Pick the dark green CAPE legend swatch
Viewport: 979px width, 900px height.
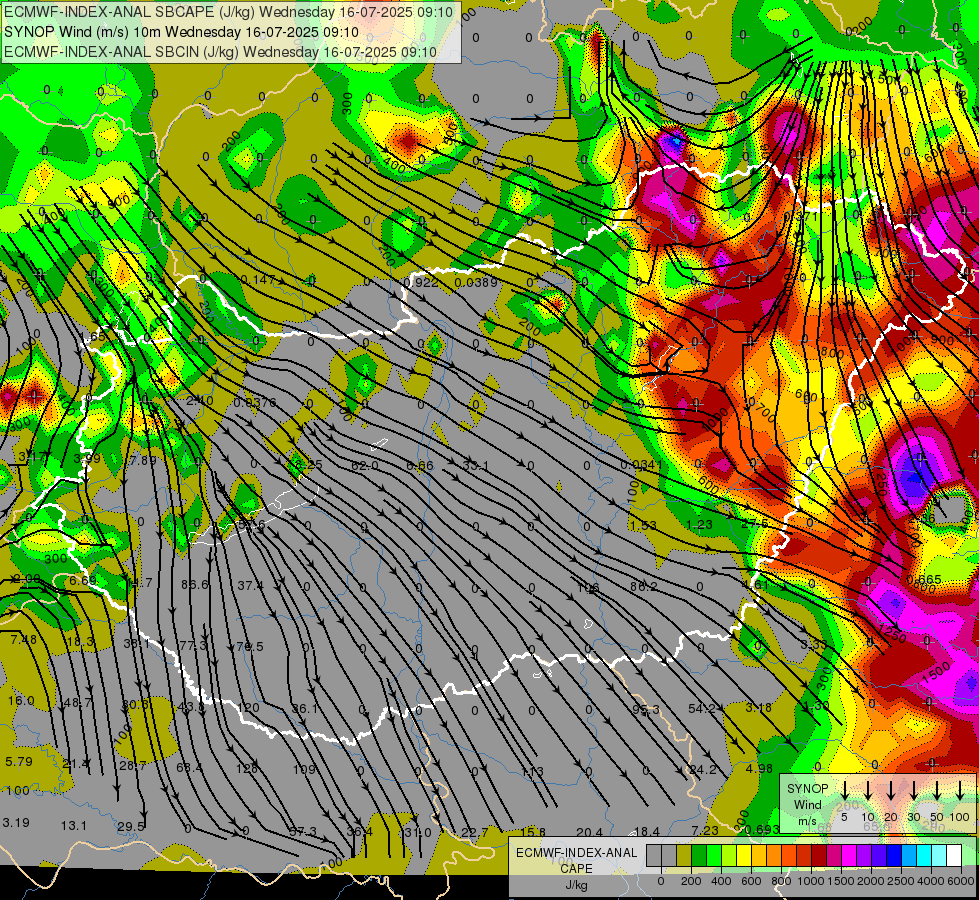coord(699,855)
